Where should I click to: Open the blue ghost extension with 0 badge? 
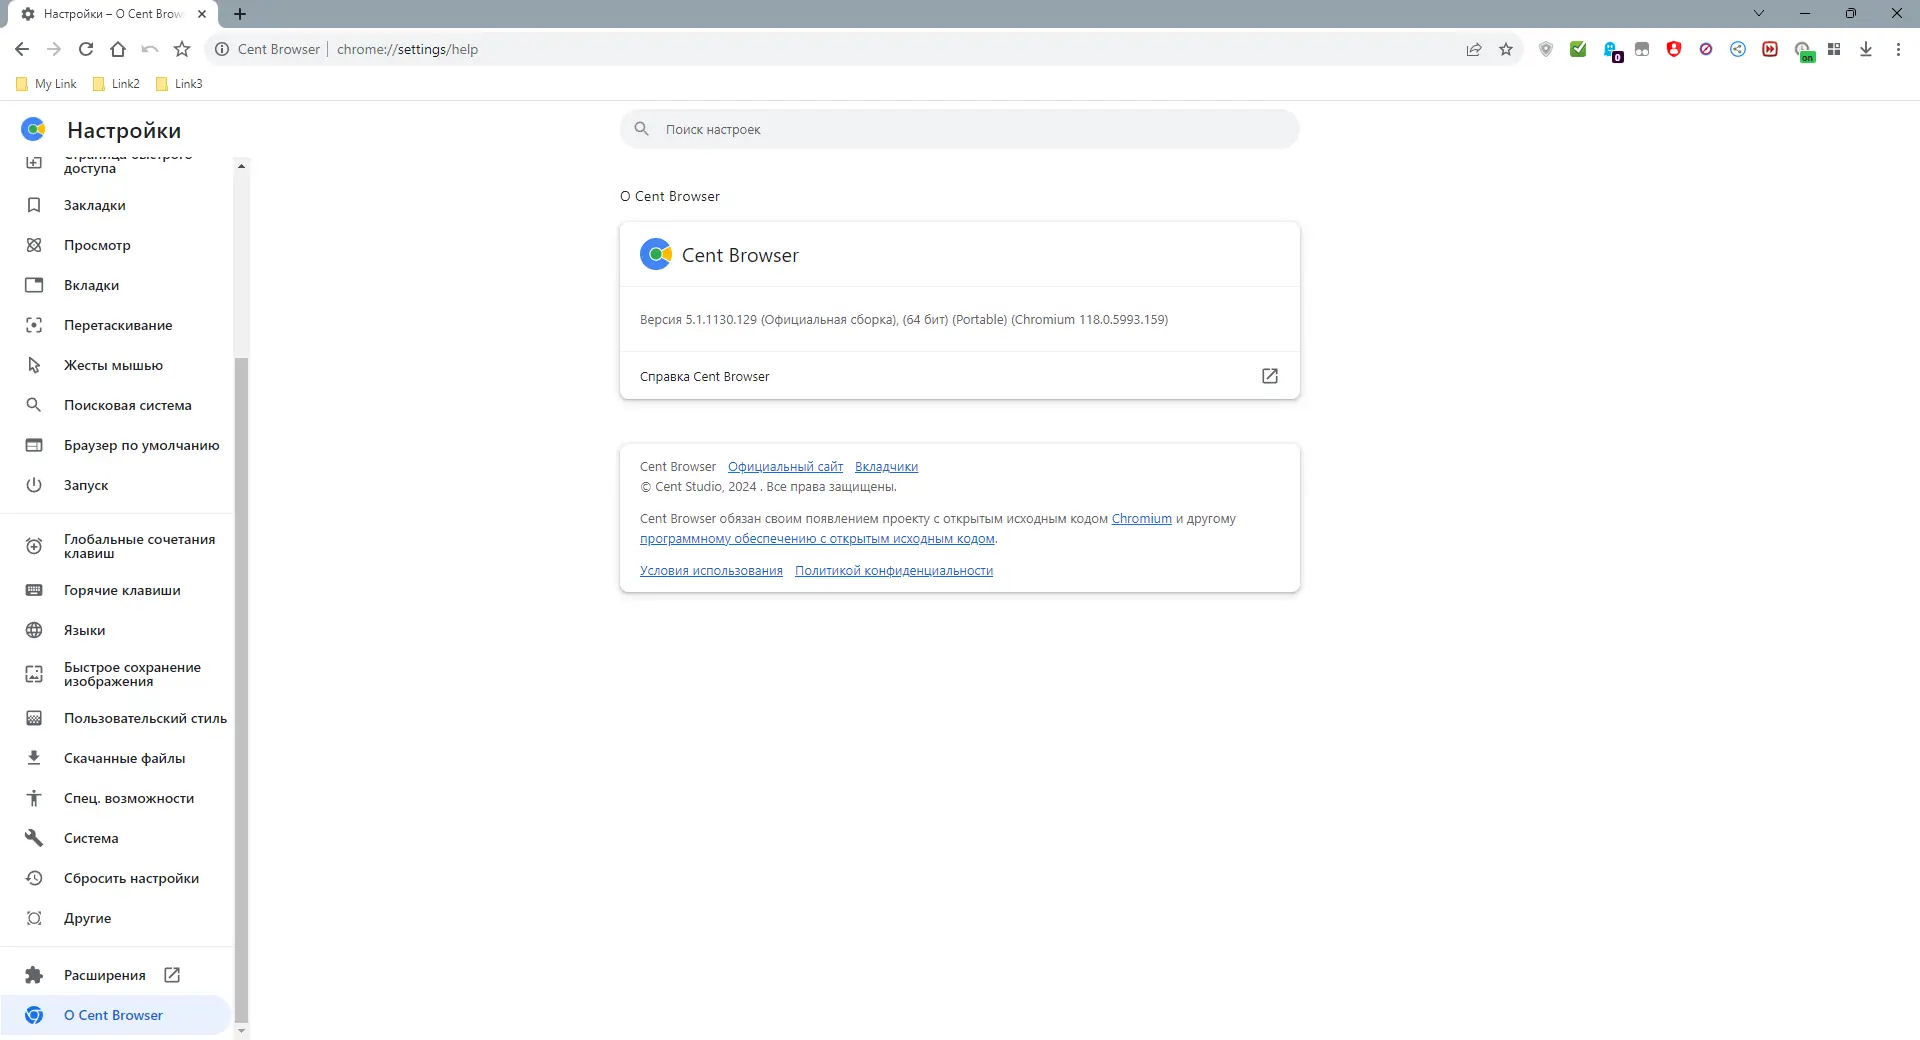pyautogui.click(x=1612, y=51)
